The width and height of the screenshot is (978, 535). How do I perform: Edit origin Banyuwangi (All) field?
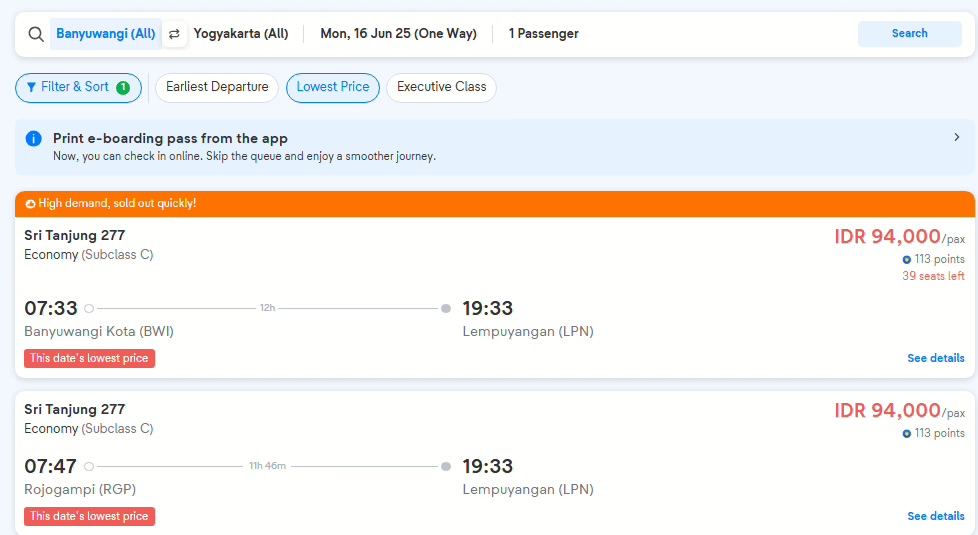[105, 34]
